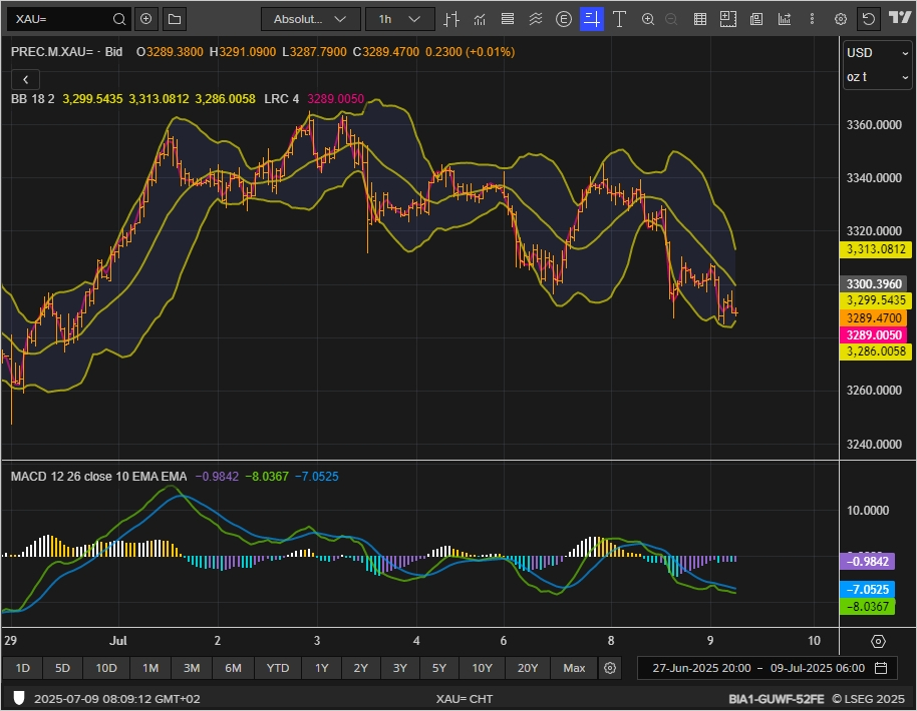
Task: Open the folder icon in the toolbar
Action: [x=174, y=19]
